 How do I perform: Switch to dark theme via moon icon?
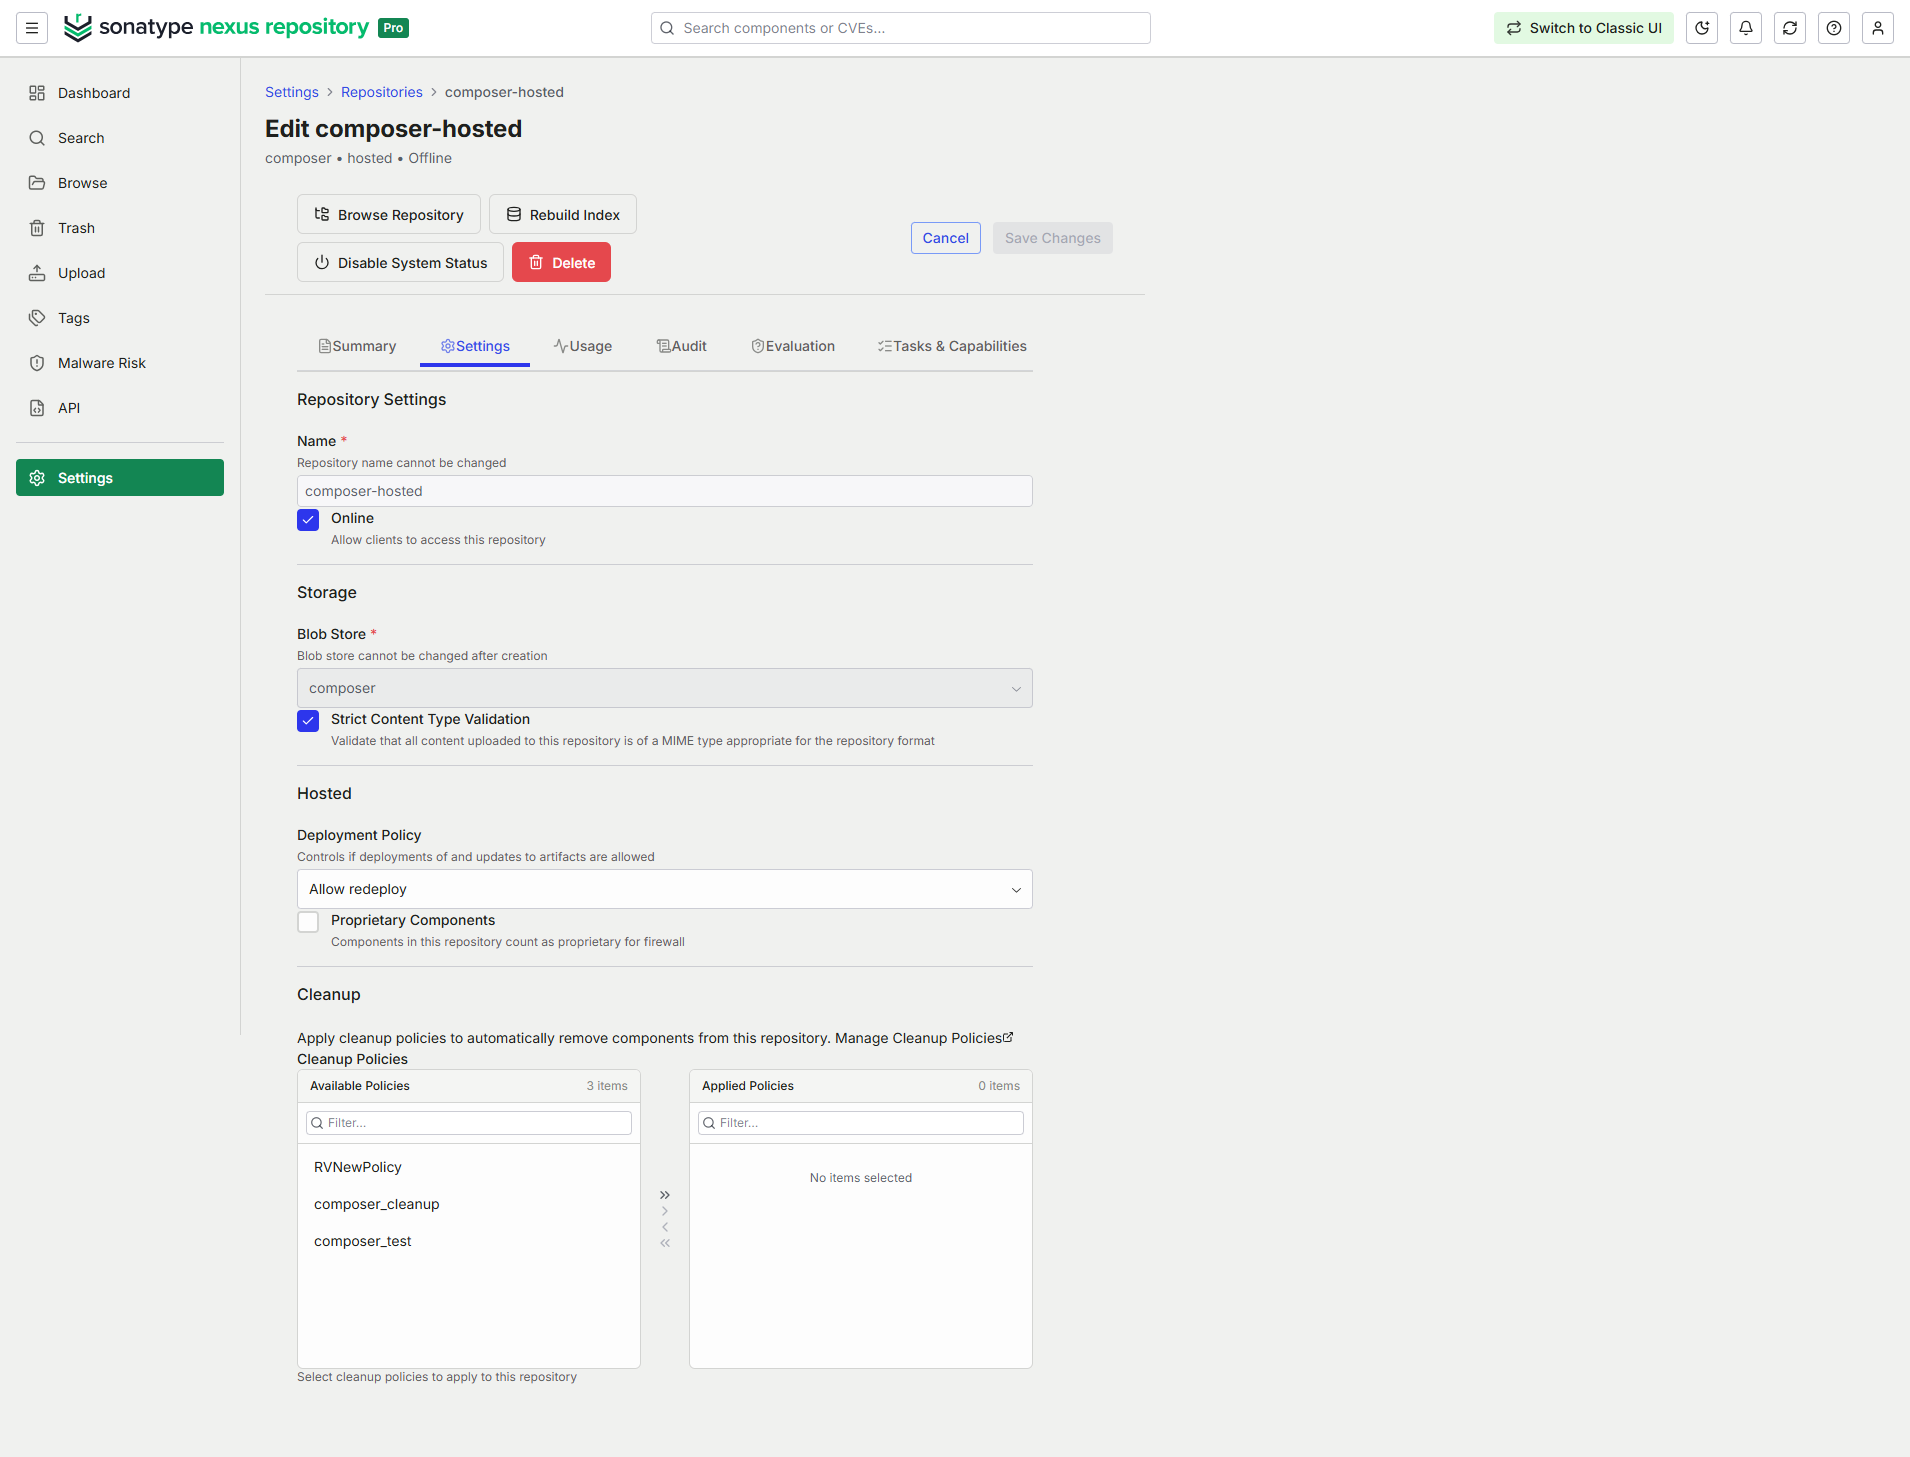[x=1702, y=28]
